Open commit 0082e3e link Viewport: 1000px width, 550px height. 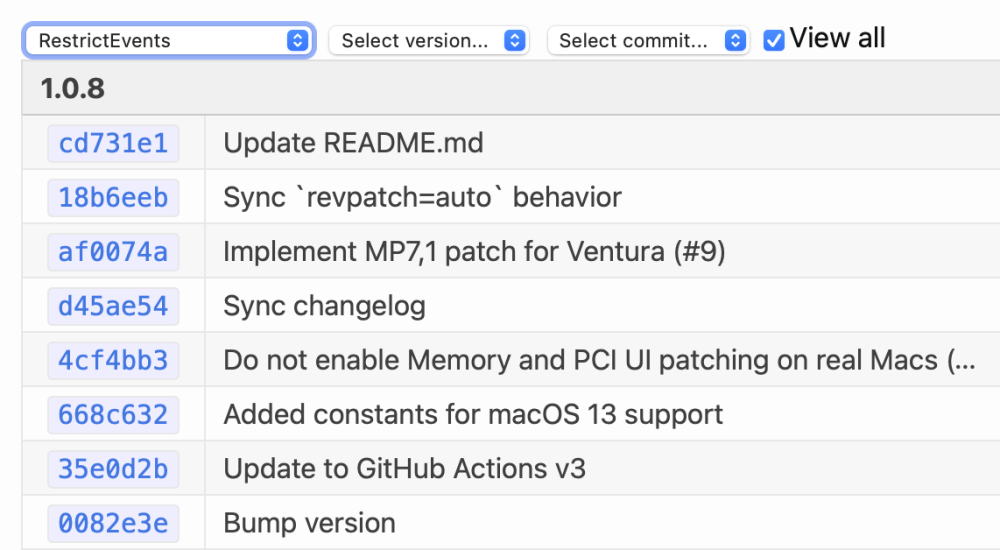click(113, 523)
